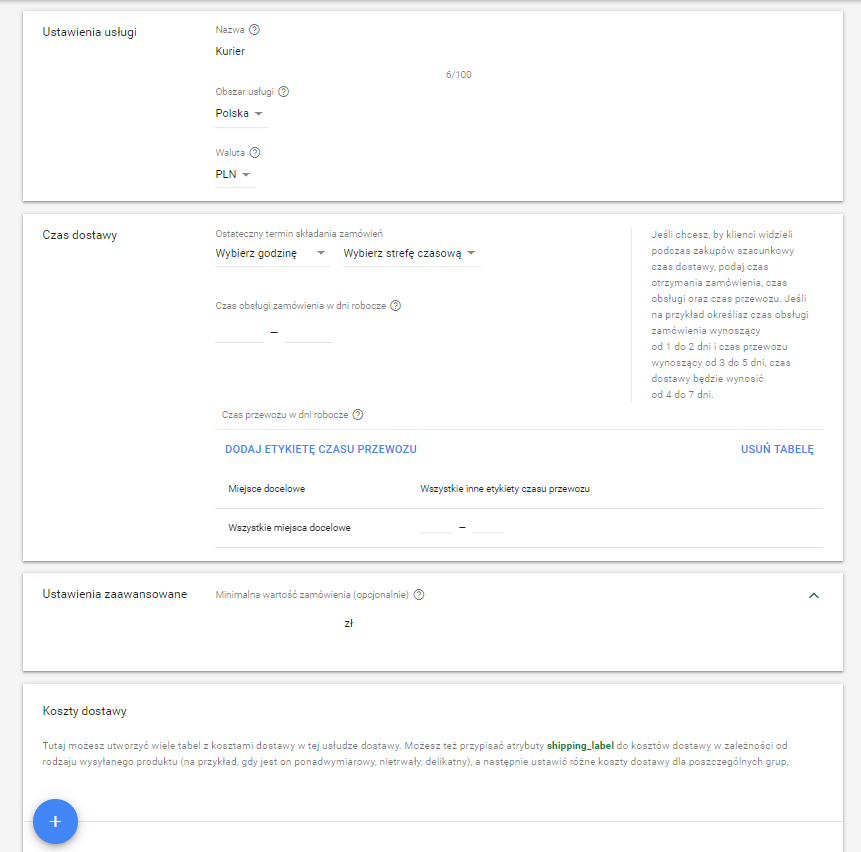Screen dimensions: 861x852
Task: Click the minimum transit time field
Action: coord(435,528)
